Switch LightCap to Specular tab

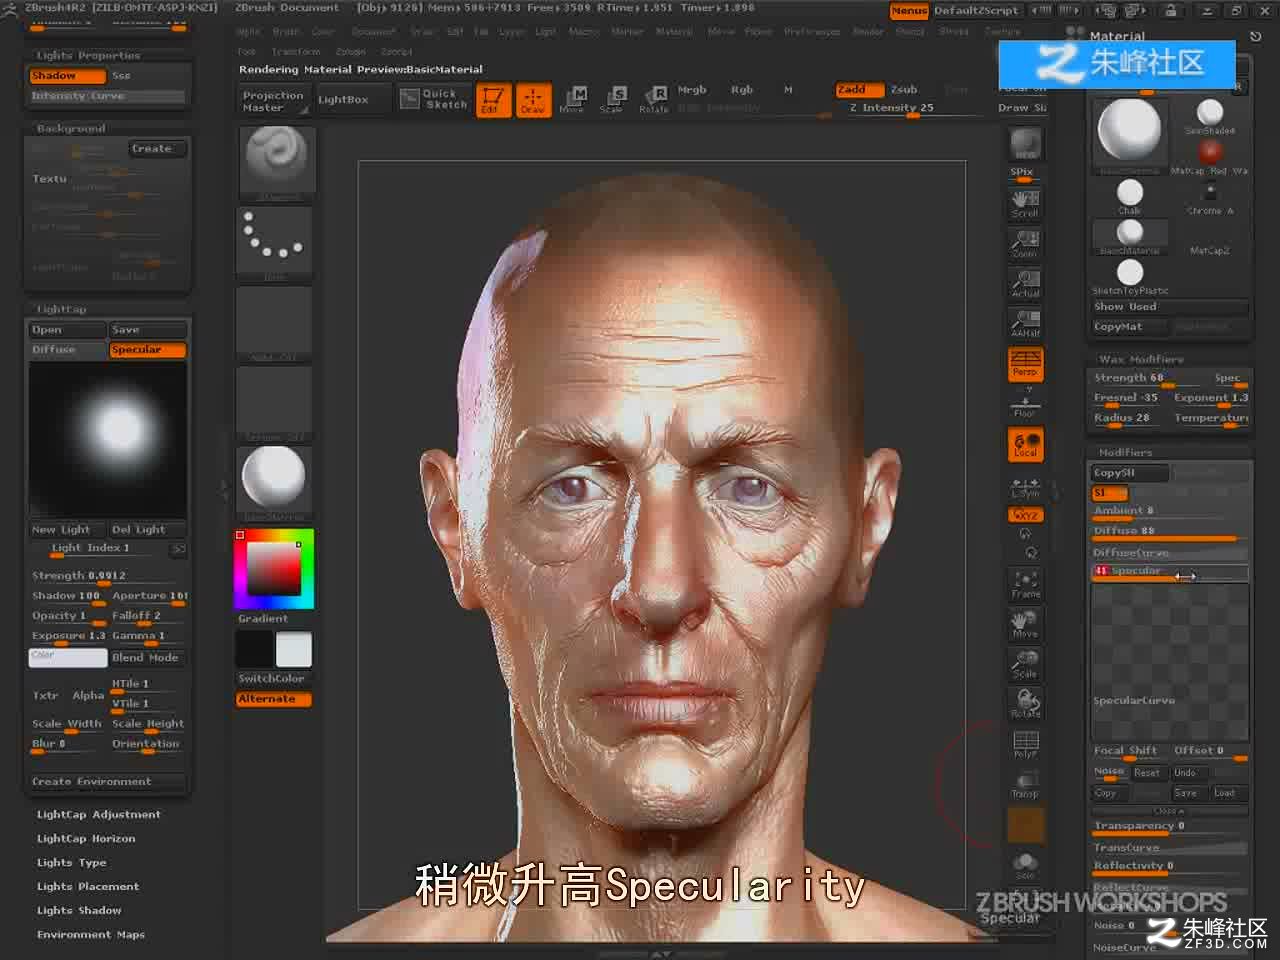click(148, 350)
